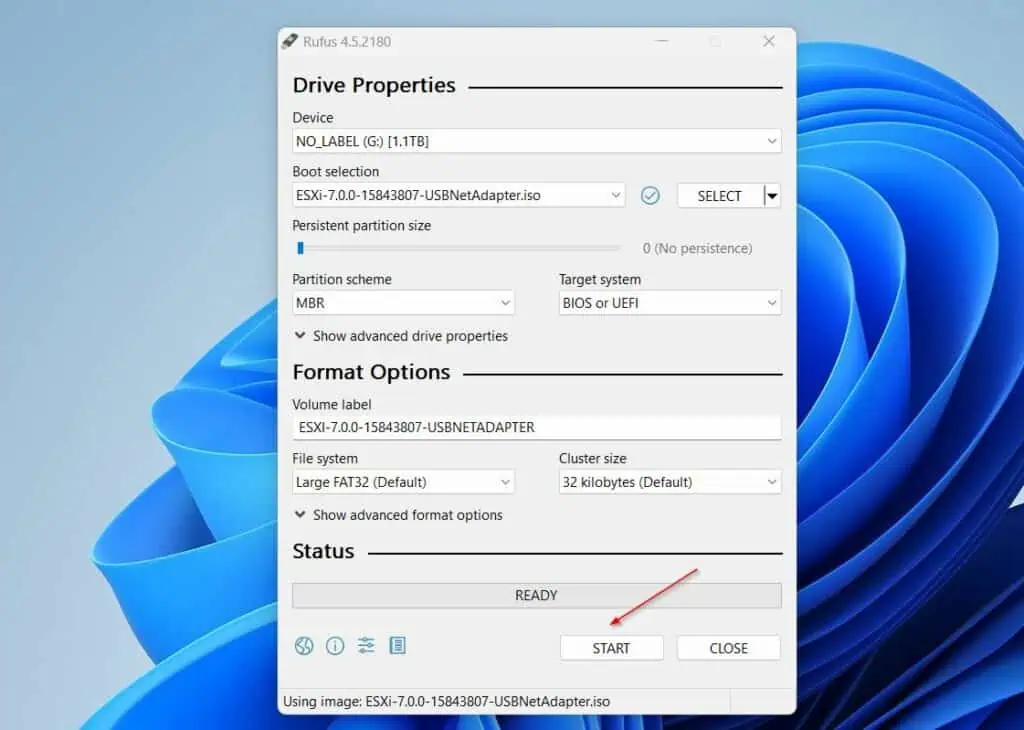The image size is (1024, 730).
Task: Open the SELECT button split arrow
Action: point(773,196)
